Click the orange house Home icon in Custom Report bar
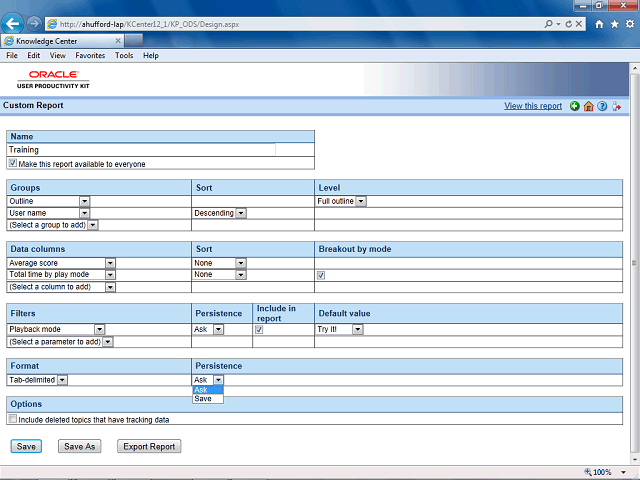 pos(589,106)
